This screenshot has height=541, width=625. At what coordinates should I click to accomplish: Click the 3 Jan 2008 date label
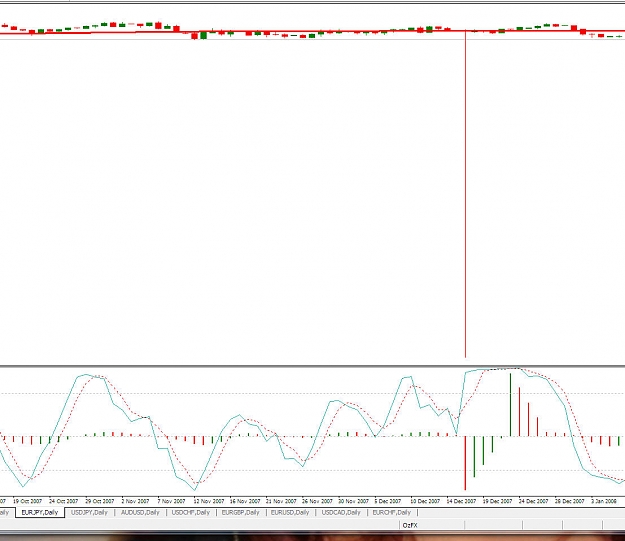click(x=603, y=501)
